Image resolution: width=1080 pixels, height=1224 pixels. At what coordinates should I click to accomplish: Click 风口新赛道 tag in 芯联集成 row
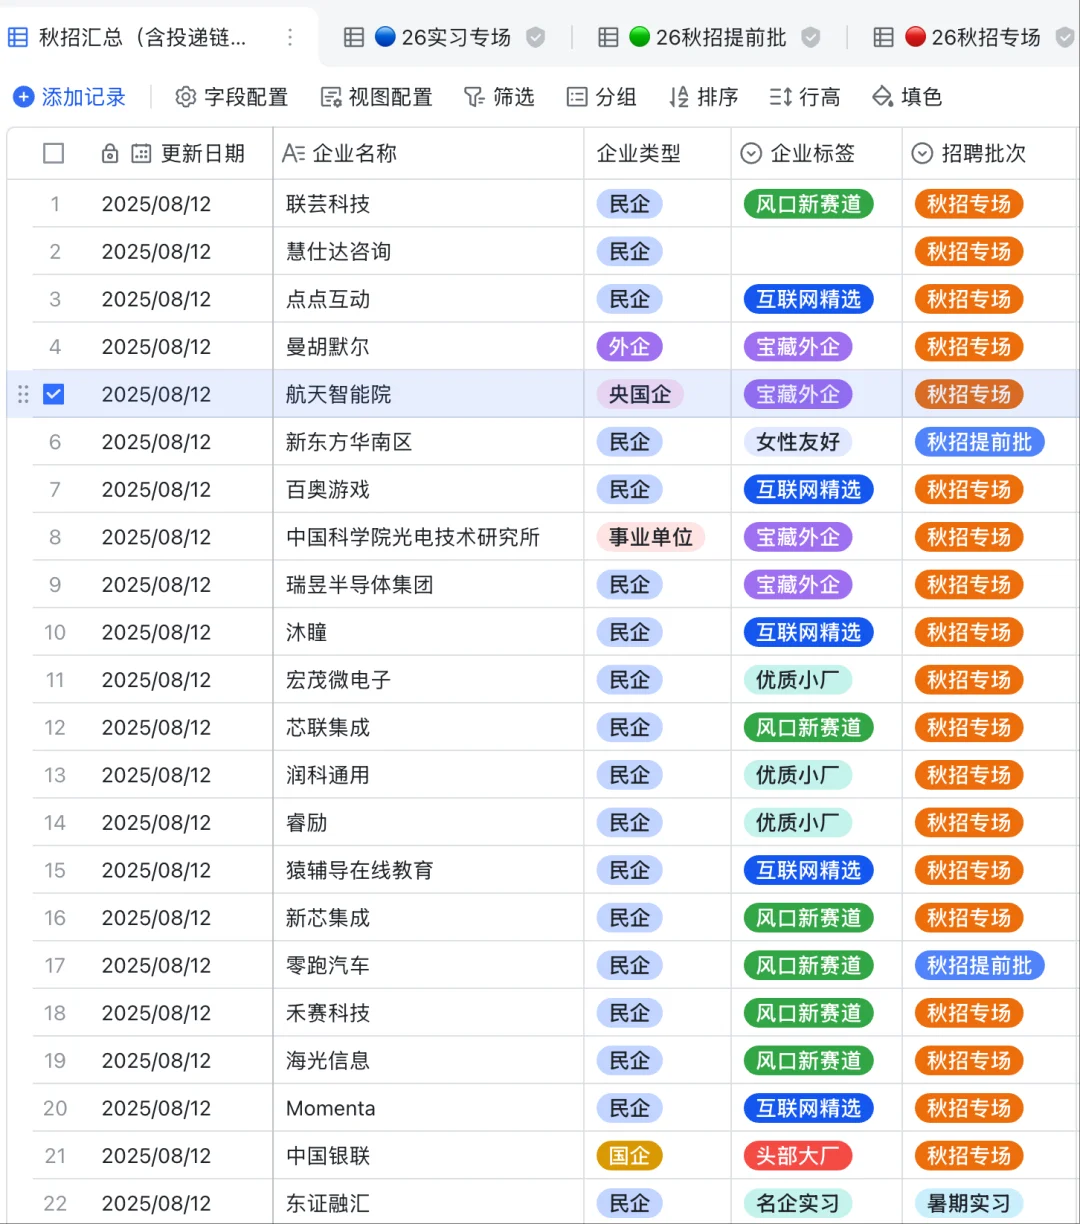coord(809,727)
